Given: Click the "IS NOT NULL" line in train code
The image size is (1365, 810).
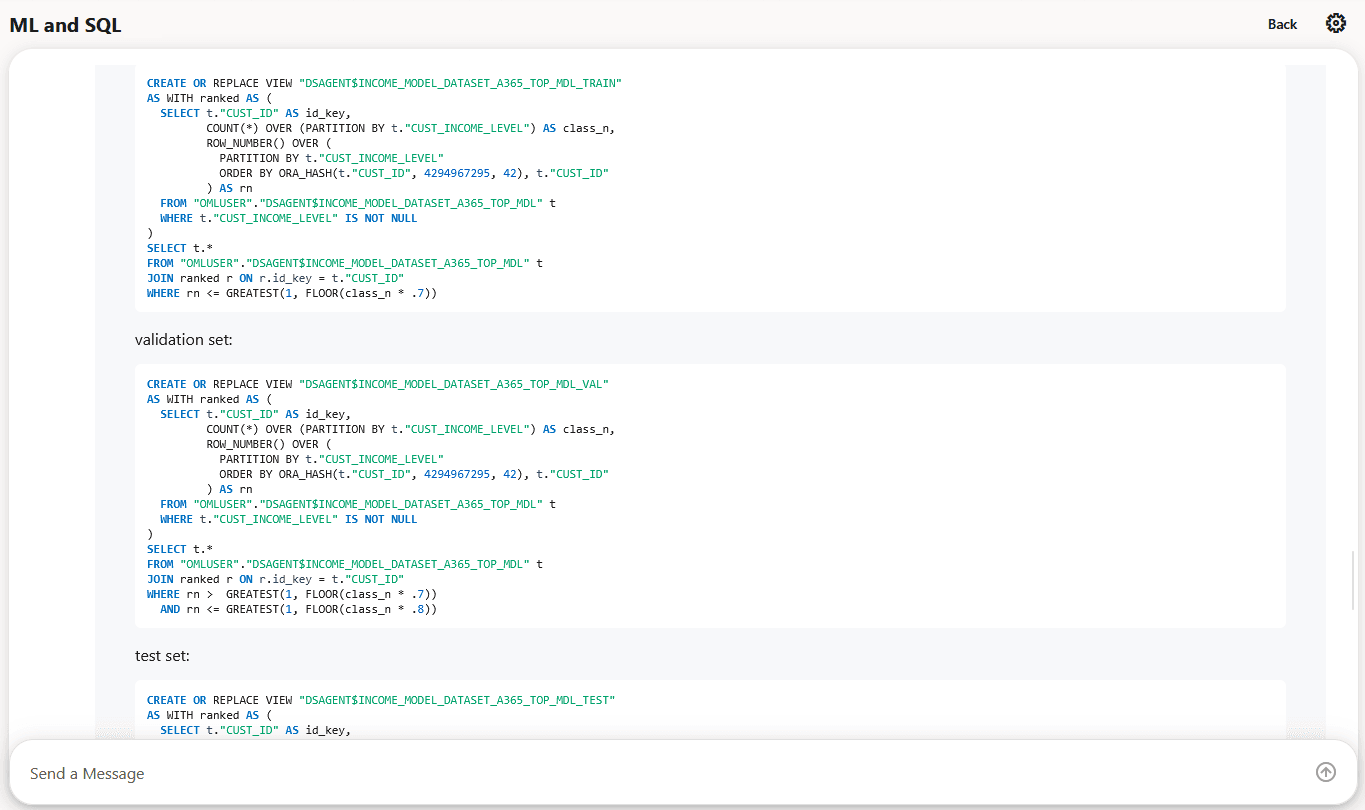Looking at the screenshot, I should point(289,218).
